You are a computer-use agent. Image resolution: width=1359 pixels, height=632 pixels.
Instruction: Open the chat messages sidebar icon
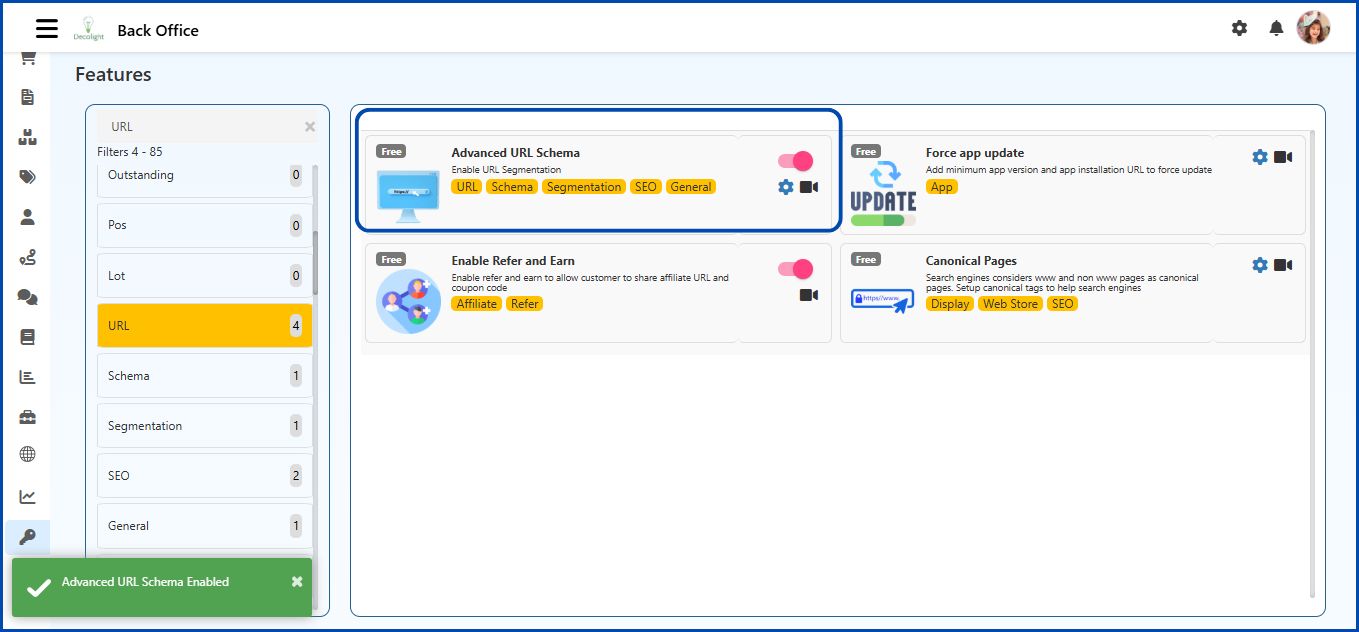click(27, 295)
